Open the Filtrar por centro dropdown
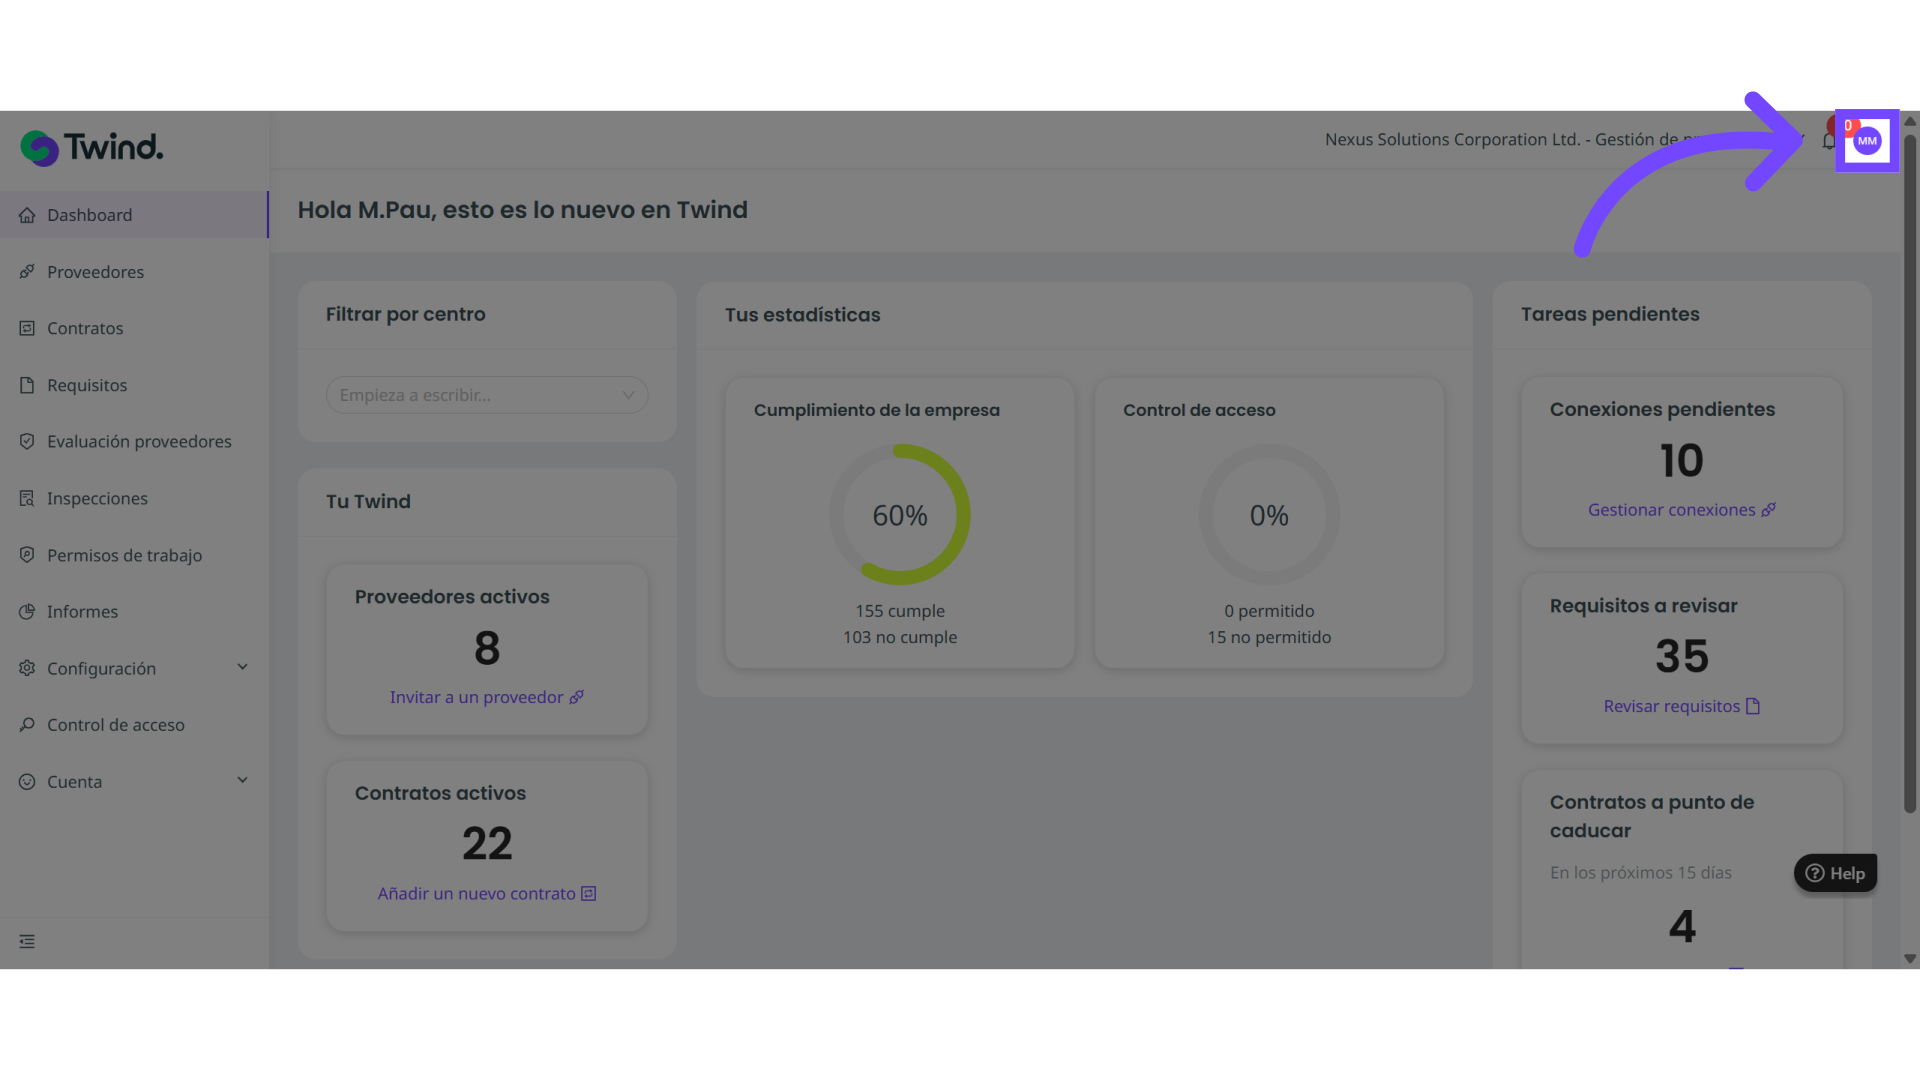1920x1080 pixels. (x=487, y=395)
